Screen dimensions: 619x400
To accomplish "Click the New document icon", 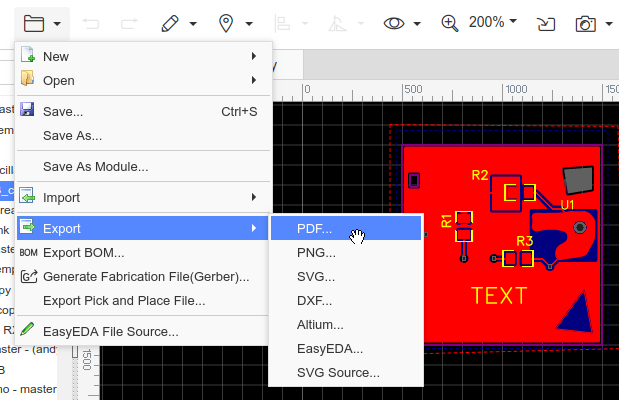I will [x=28, y=55].
